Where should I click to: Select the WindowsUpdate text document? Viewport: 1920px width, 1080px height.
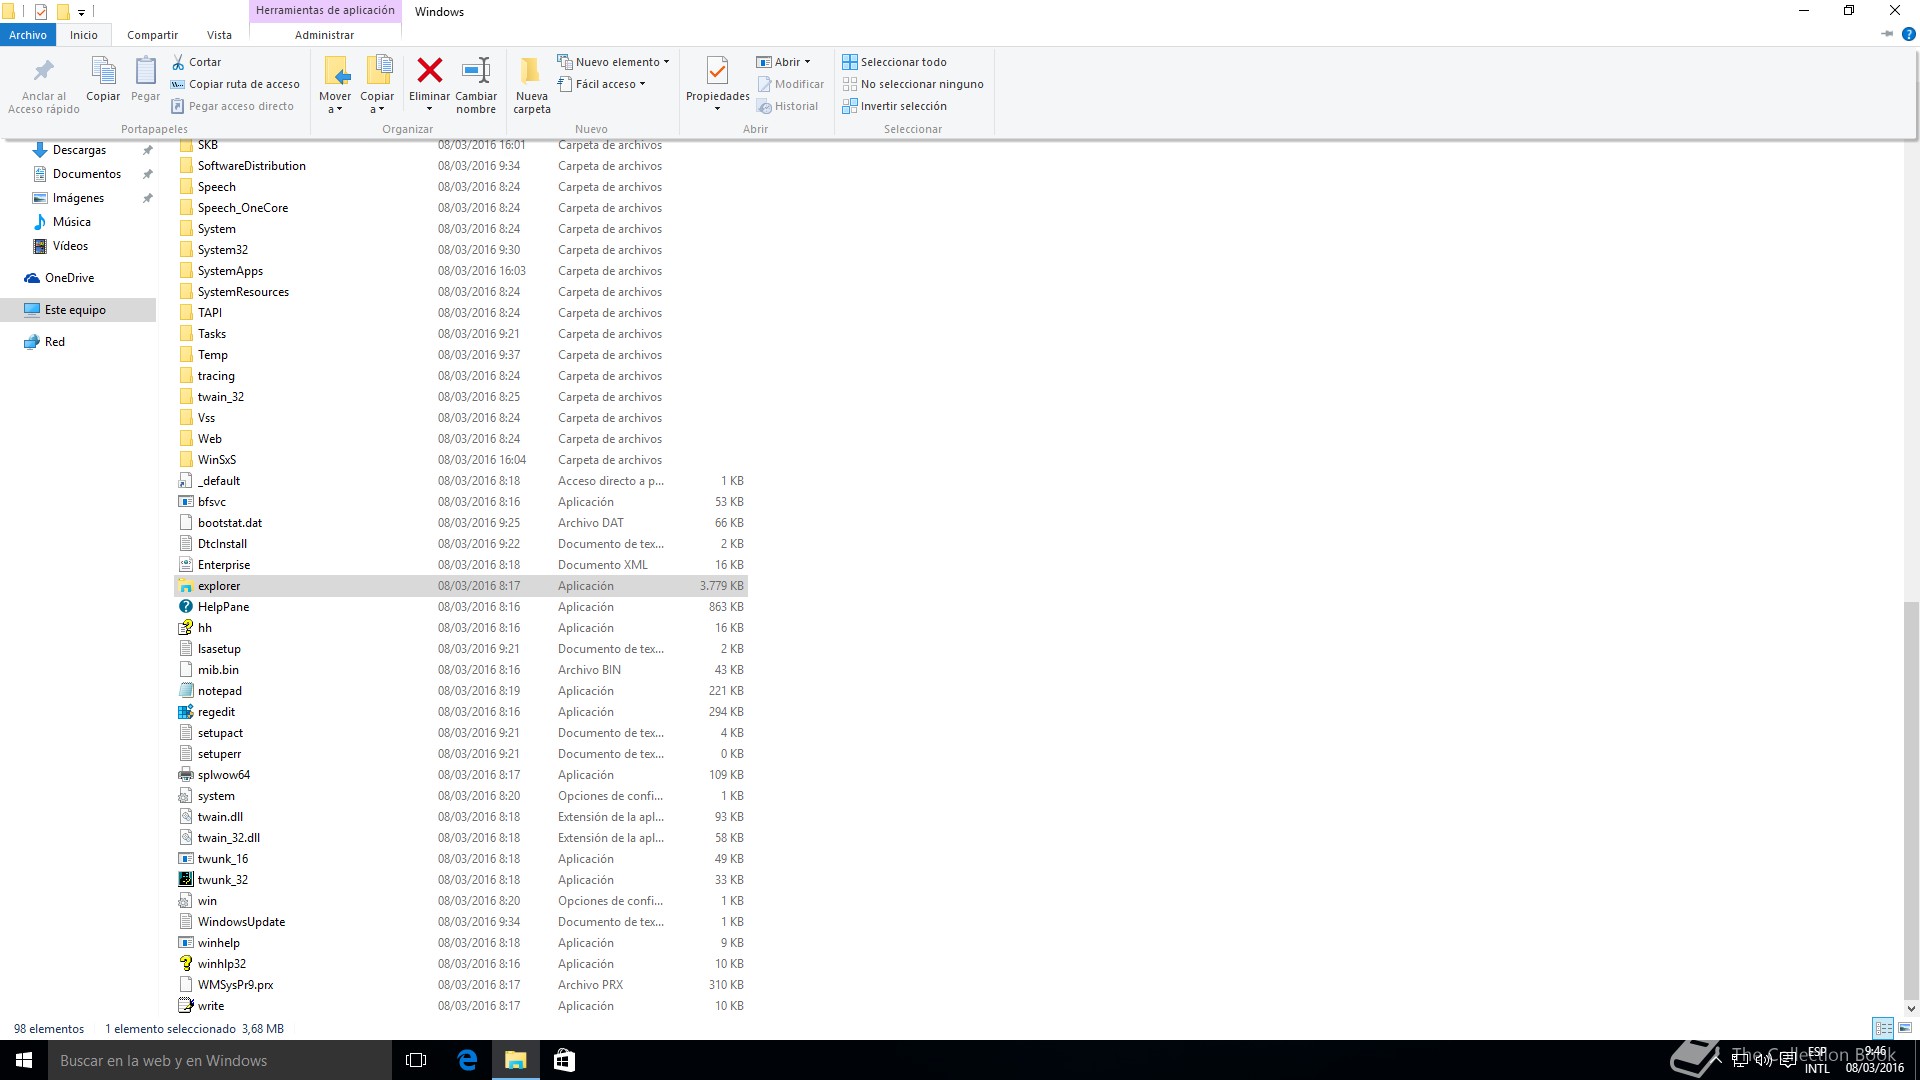coord(241,922)
